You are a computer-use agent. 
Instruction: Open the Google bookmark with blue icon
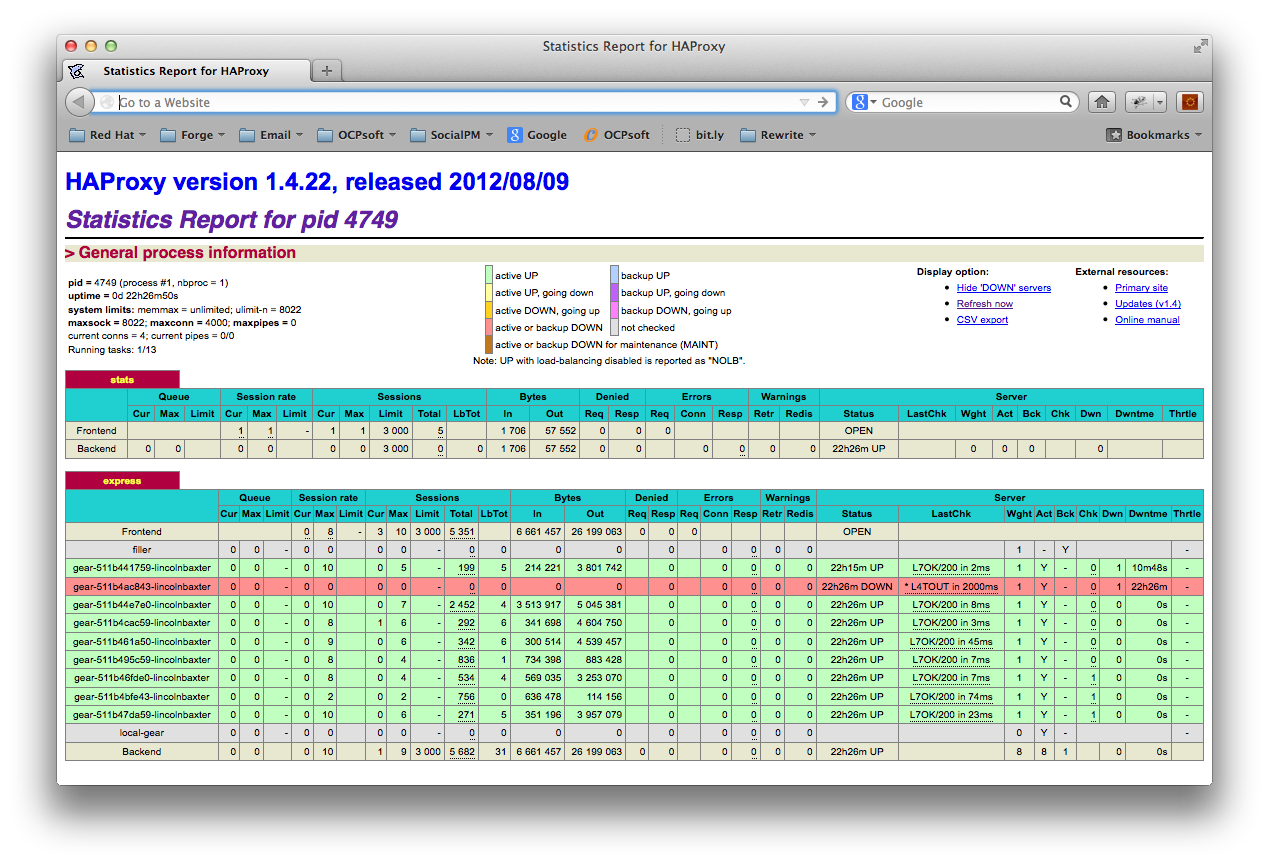coord(515,135)
